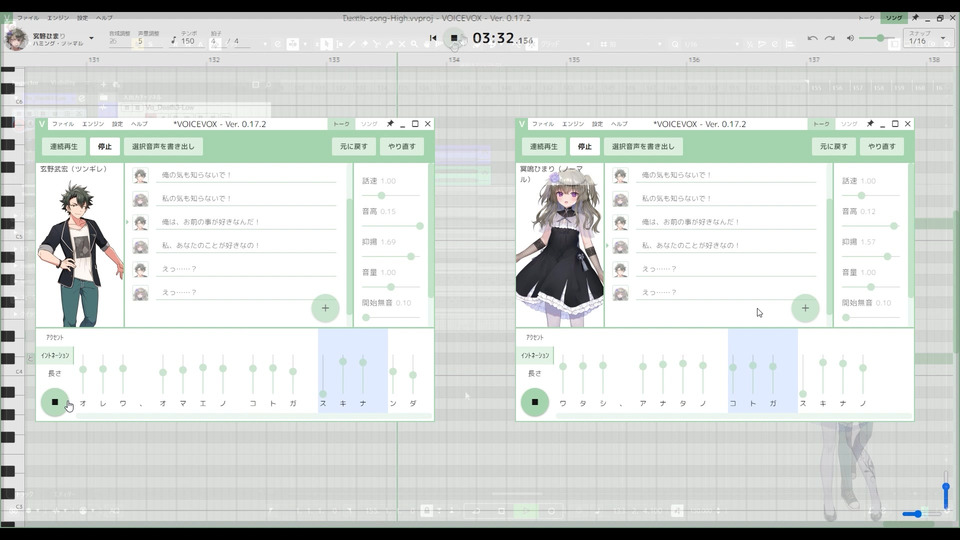
Task: Adjust 話速 slider in left VOICEVOX window
Action: [391, 195]
